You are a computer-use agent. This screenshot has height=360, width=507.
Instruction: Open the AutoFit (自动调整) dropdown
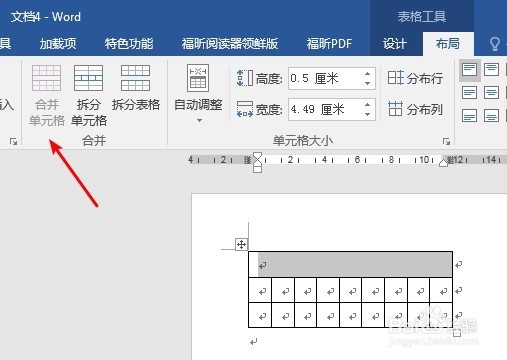coord(198,93)
